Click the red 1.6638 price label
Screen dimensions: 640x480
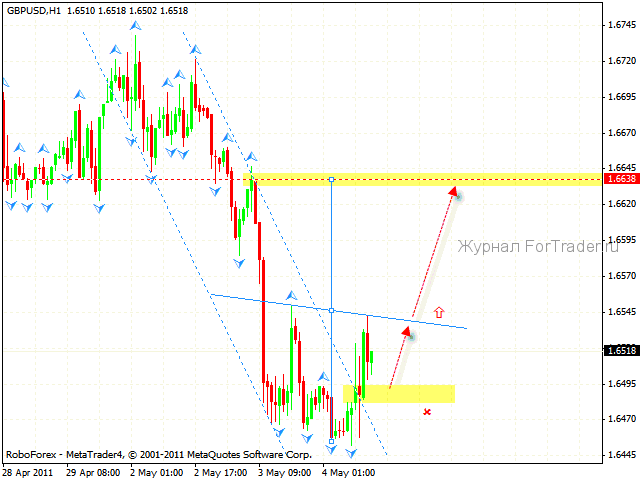coord(621,179)
